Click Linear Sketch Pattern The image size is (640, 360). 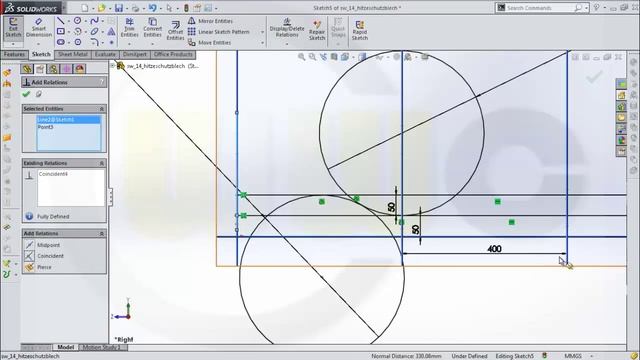pyautogui.click(x=218, y=32)
